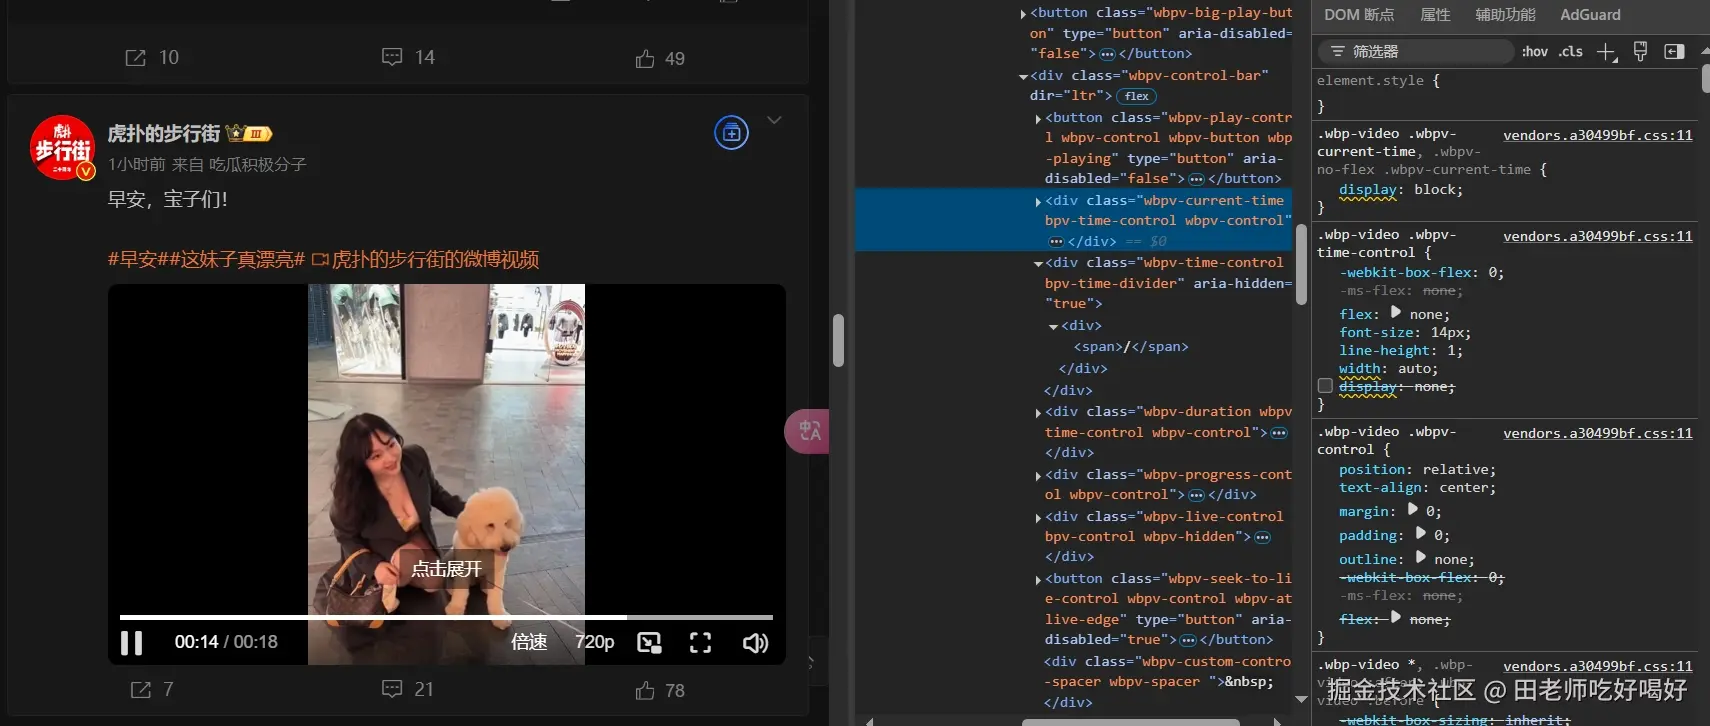Click the blue follow-plus icon on post
1710x726 pixels.
[731, 133]
